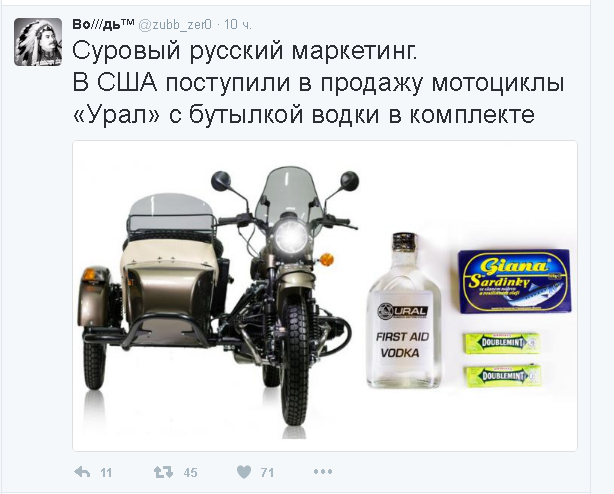Click the tweet text 'Суровый русский маркетинг'
Image resolution: width=614 pixels, height=494 pixels.
245,51
